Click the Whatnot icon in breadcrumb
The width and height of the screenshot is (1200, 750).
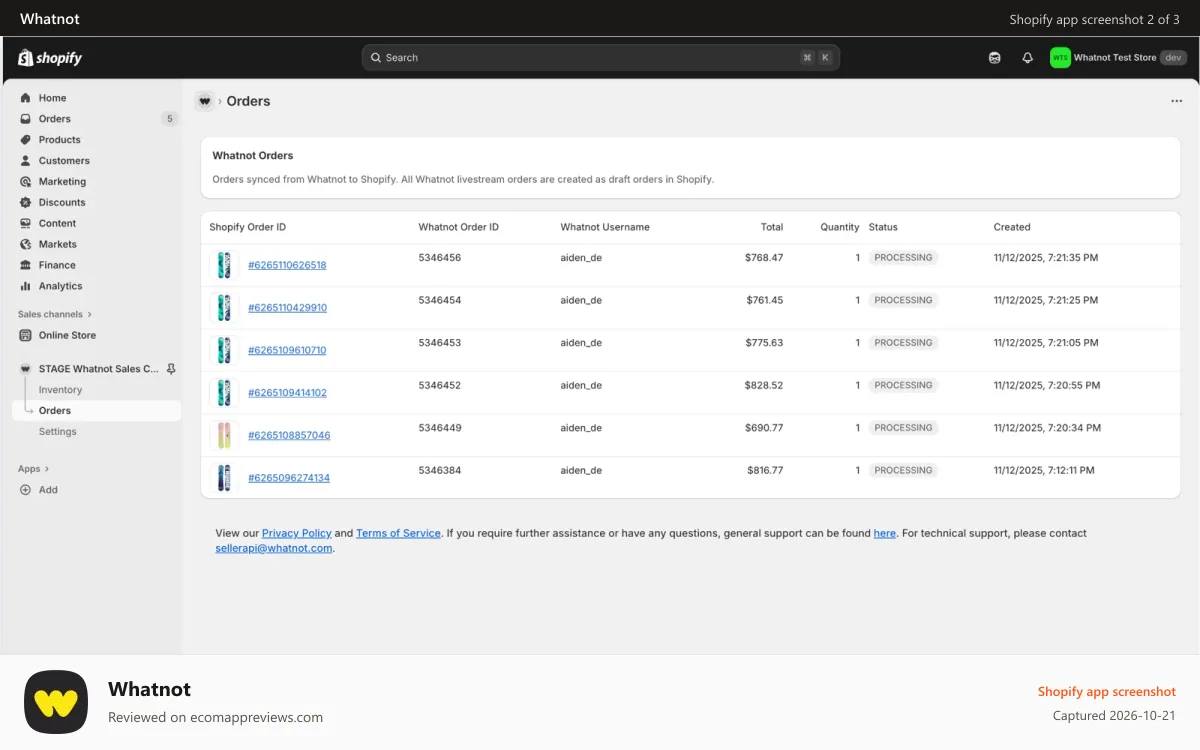click(x=205, y=101)
